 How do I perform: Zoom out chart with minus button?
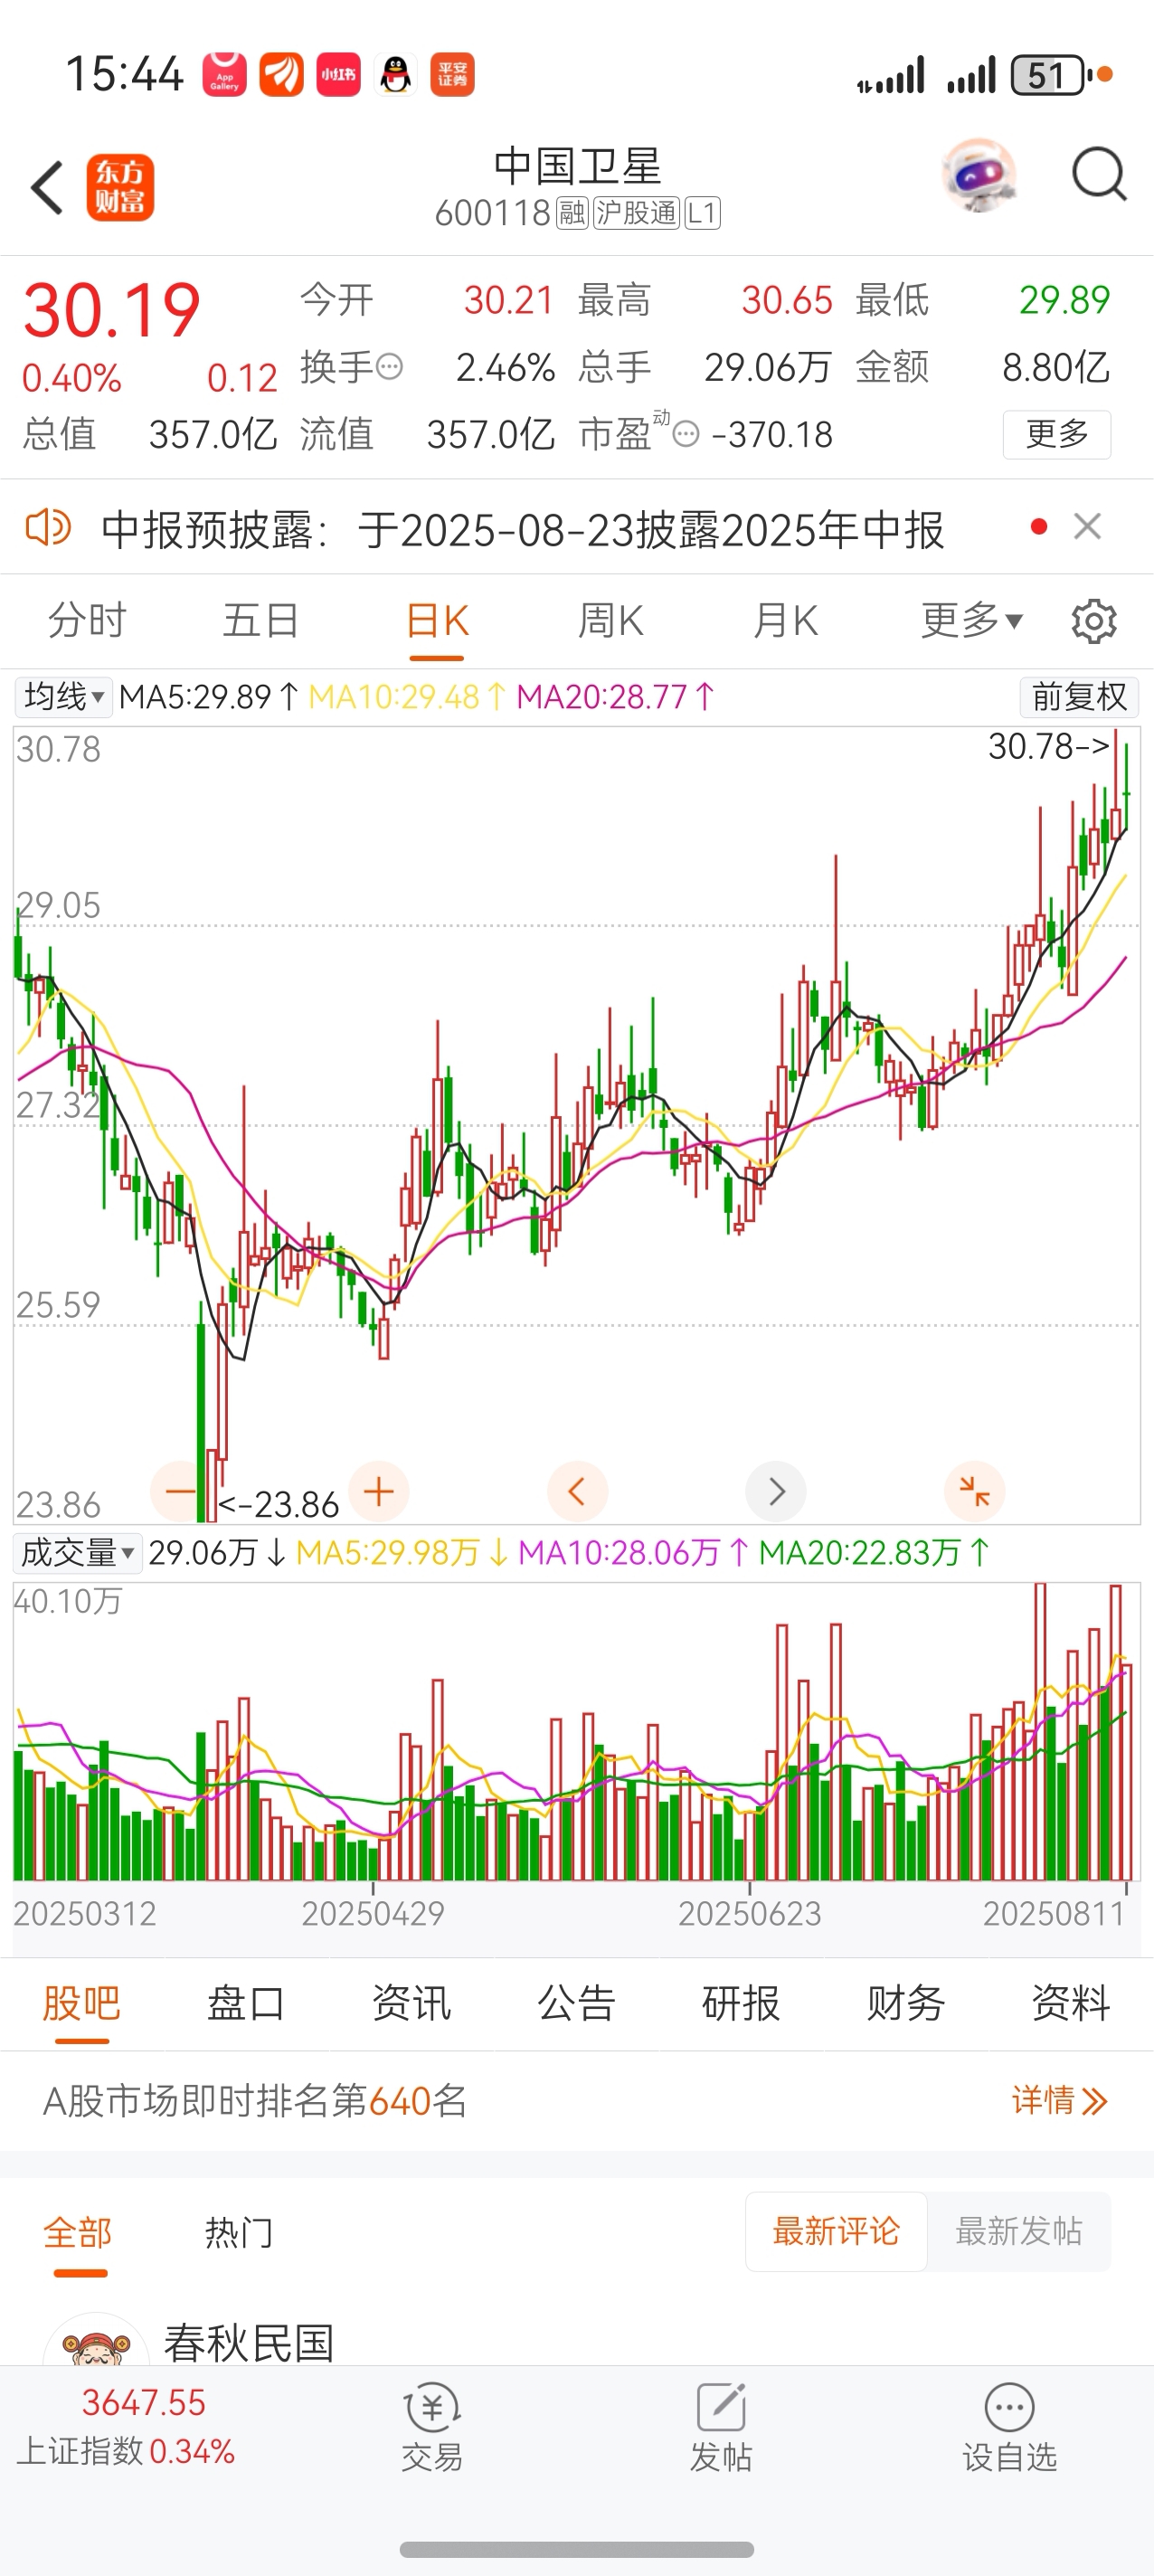pyautogui.click(x=179, y=1491)
